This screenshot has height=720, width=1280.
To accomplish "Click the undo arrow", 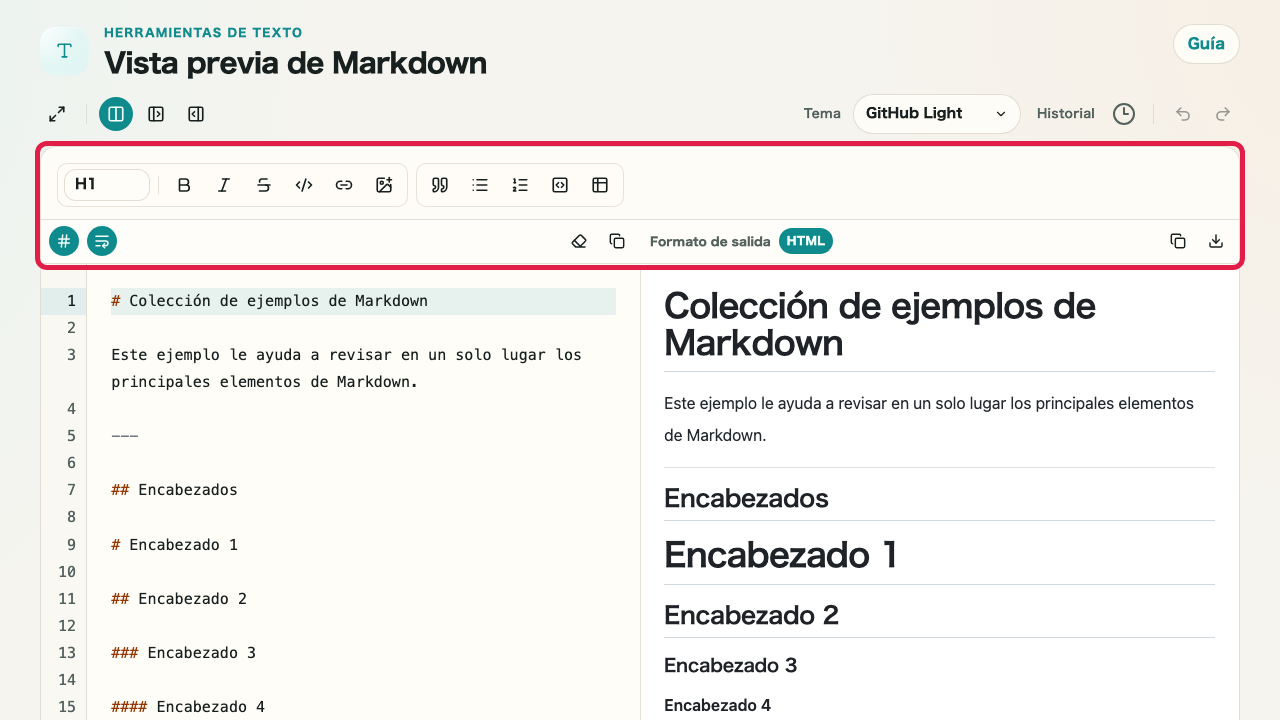I will (1183, 114).
